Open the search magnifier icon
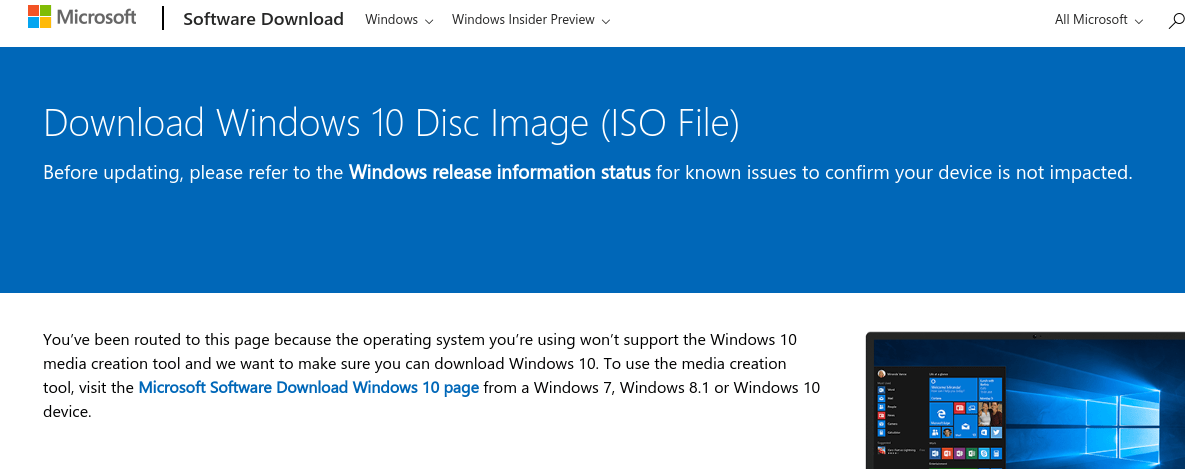1185x469 pixels. [1177, 20]
